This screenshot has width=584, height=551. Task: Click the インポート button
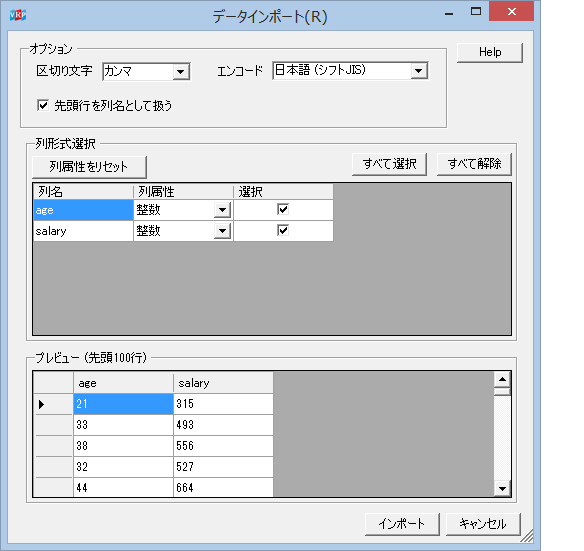tap(402, 524)
